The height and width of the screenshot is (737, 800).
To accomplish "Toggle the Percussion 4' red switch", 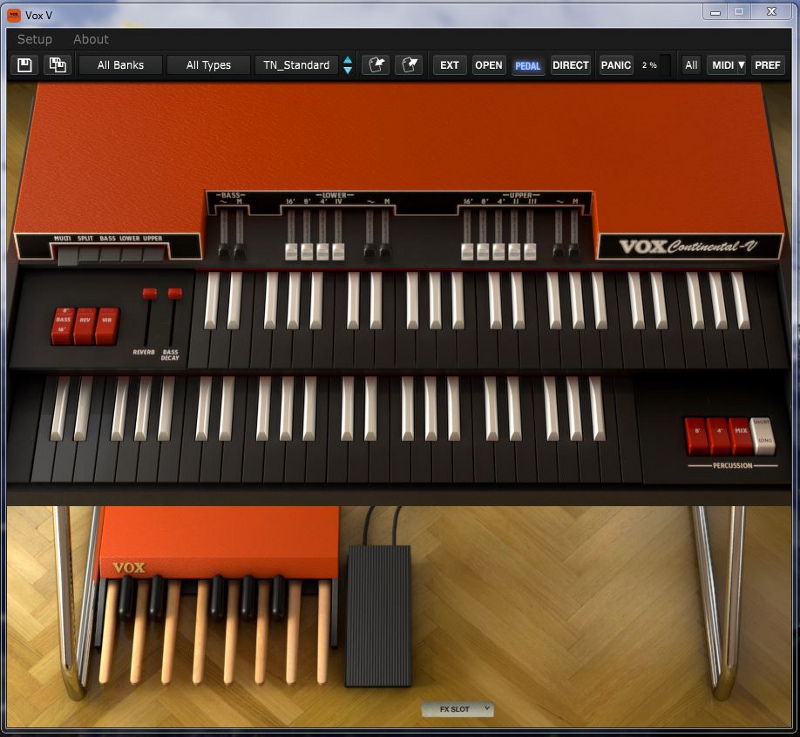I will point(719,436).
